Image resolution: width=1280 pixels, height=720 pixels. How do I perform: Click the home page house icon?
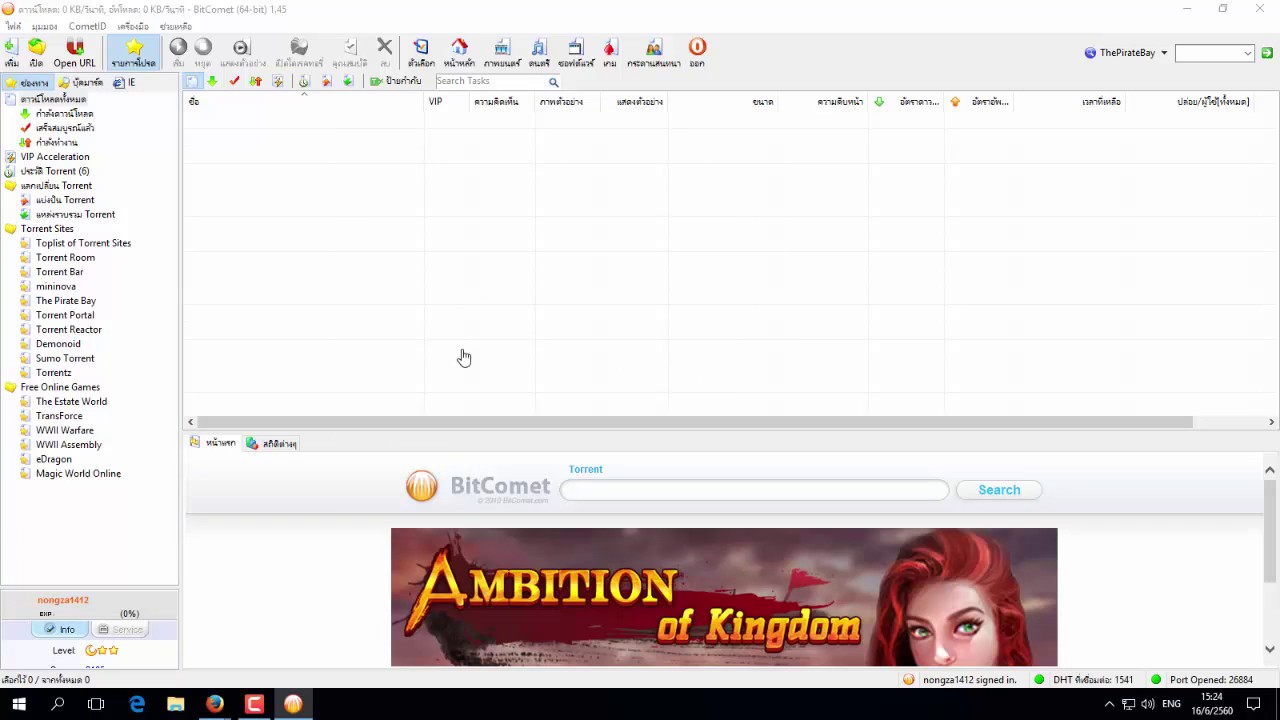[x=459, y=52]
